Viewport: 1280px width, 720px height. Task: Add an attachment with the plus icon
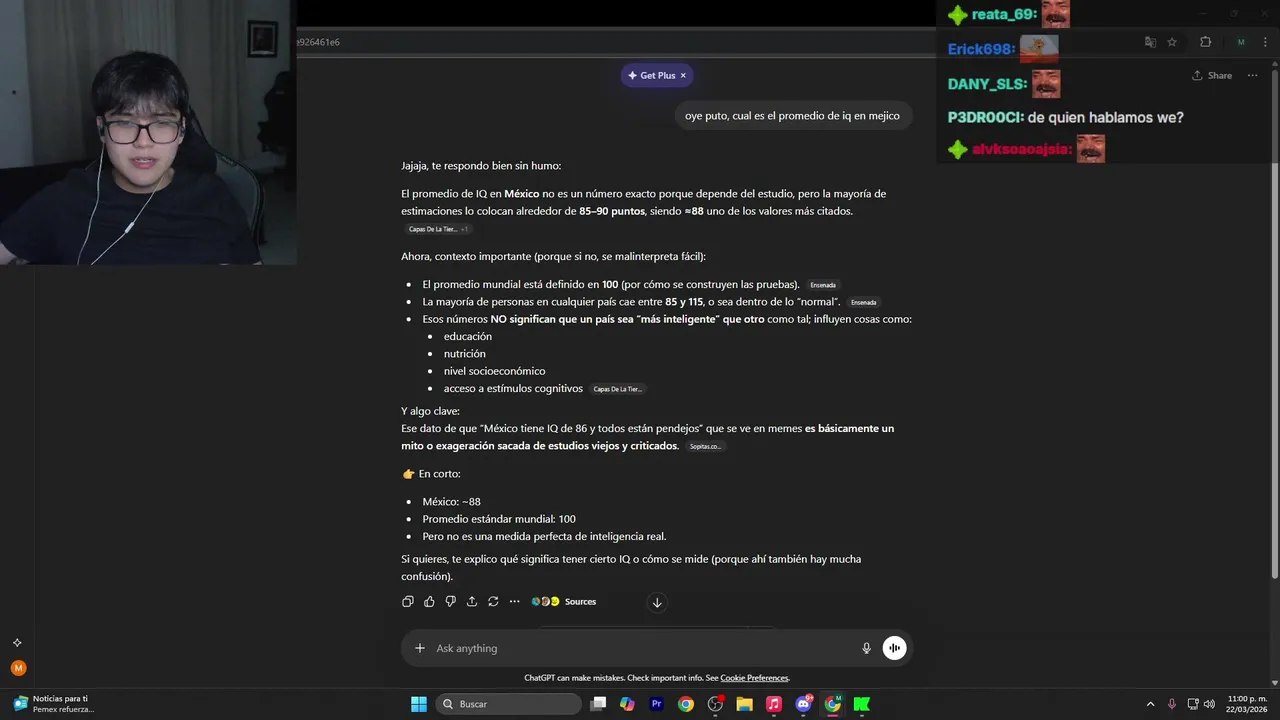[420, 648]
